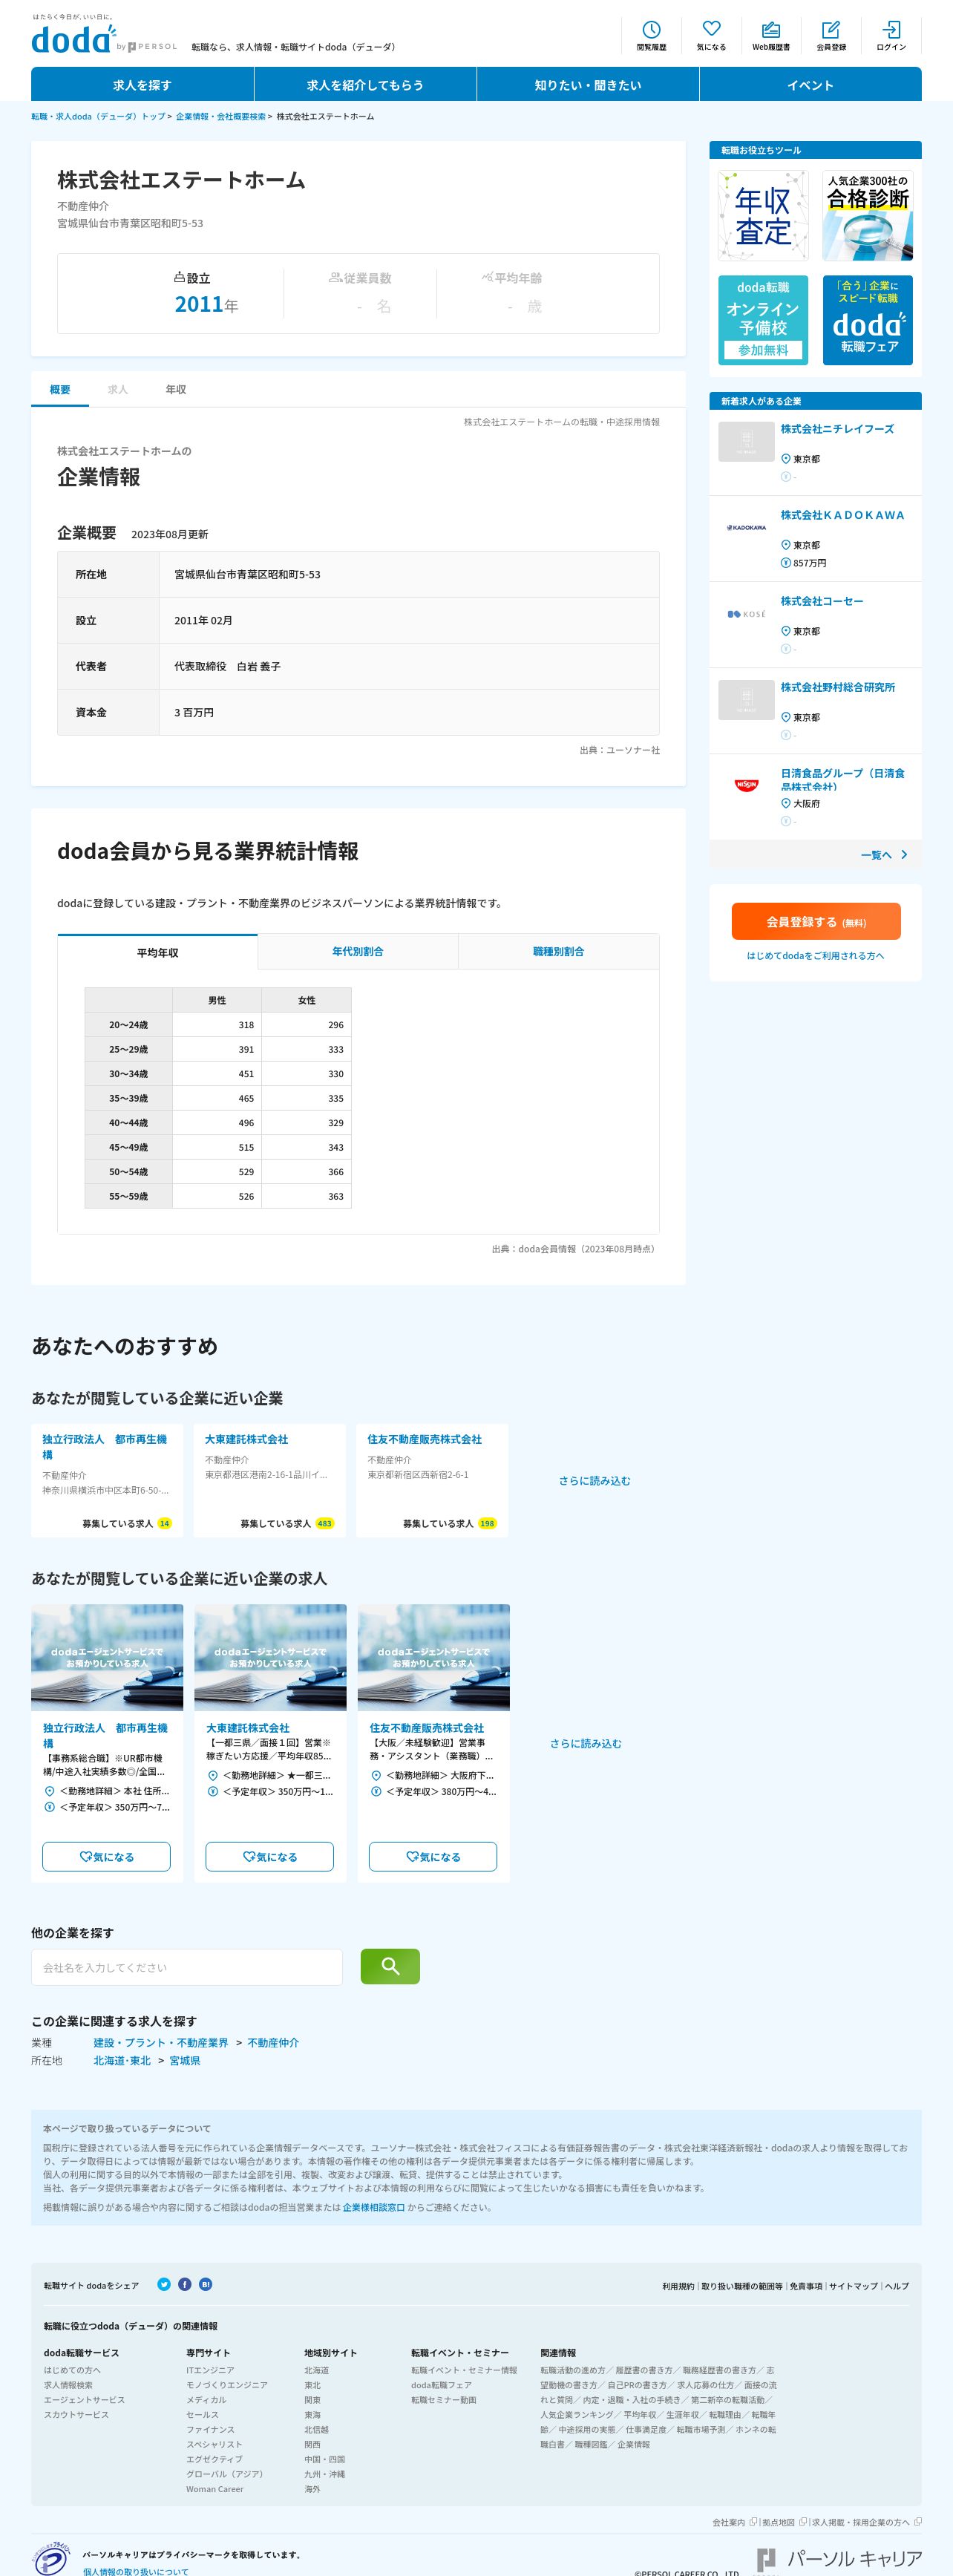
Task: Click はじめてdodaをご利用される方へ link
Action: [x=816, y=955]
